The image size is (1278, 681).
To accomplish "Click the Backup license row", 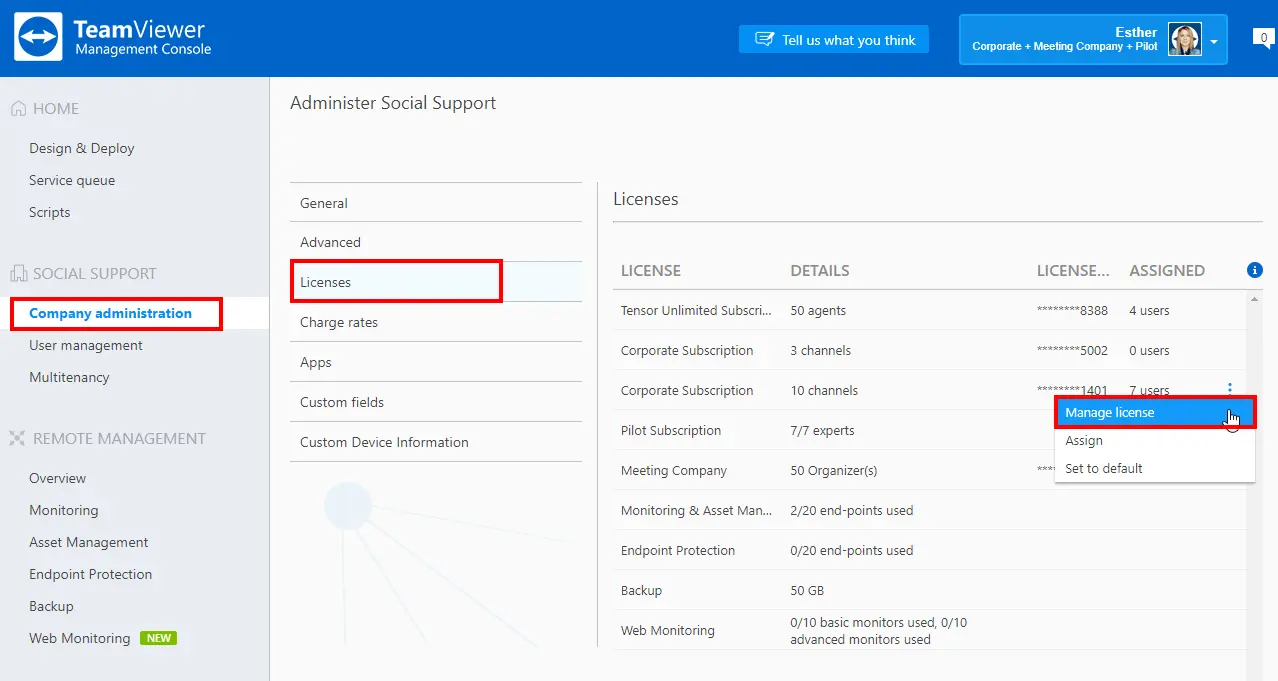I will (x=930, y=590).
